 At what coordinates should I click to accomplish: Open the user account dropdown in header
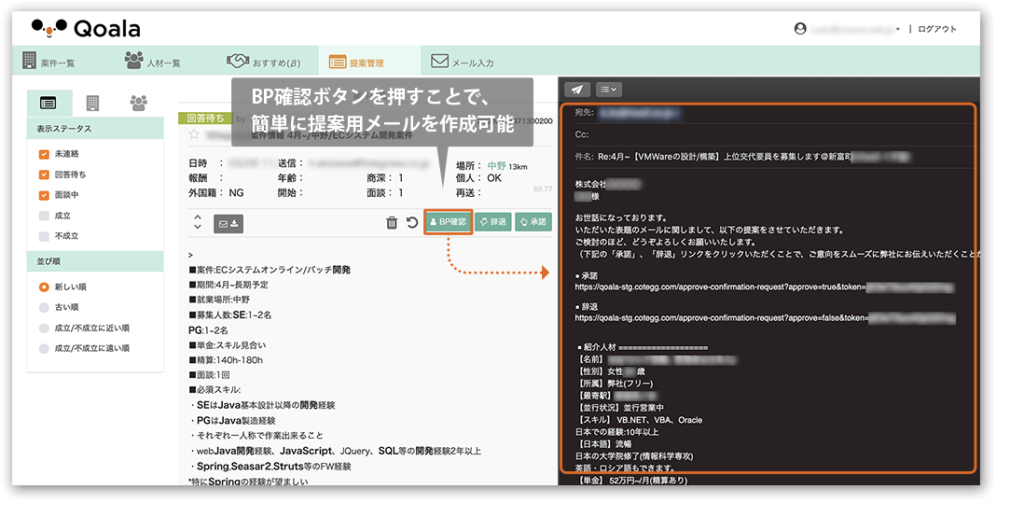[834, 29]
